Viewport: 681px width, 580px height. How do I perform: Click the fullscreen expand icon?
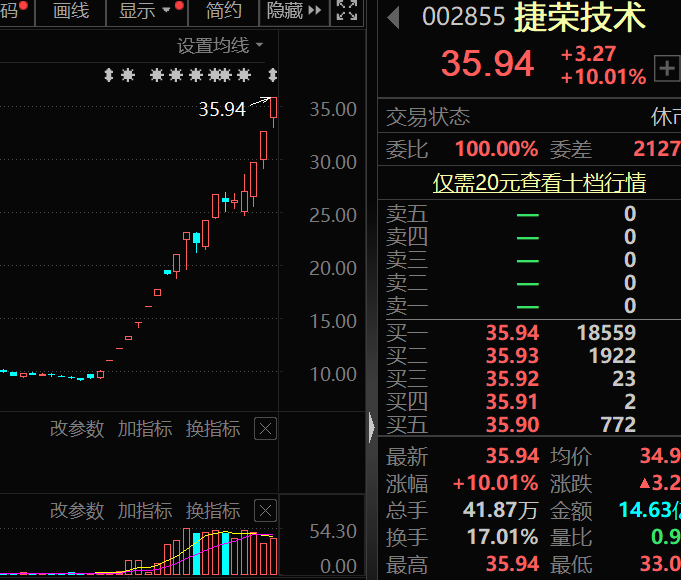click(347, 10)
